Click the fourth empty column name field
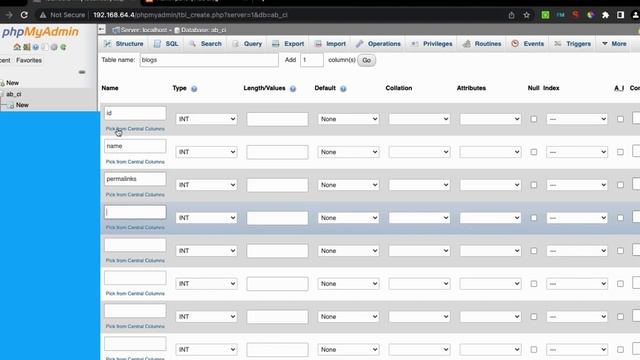Screen dimensions: 640x360 135,212
